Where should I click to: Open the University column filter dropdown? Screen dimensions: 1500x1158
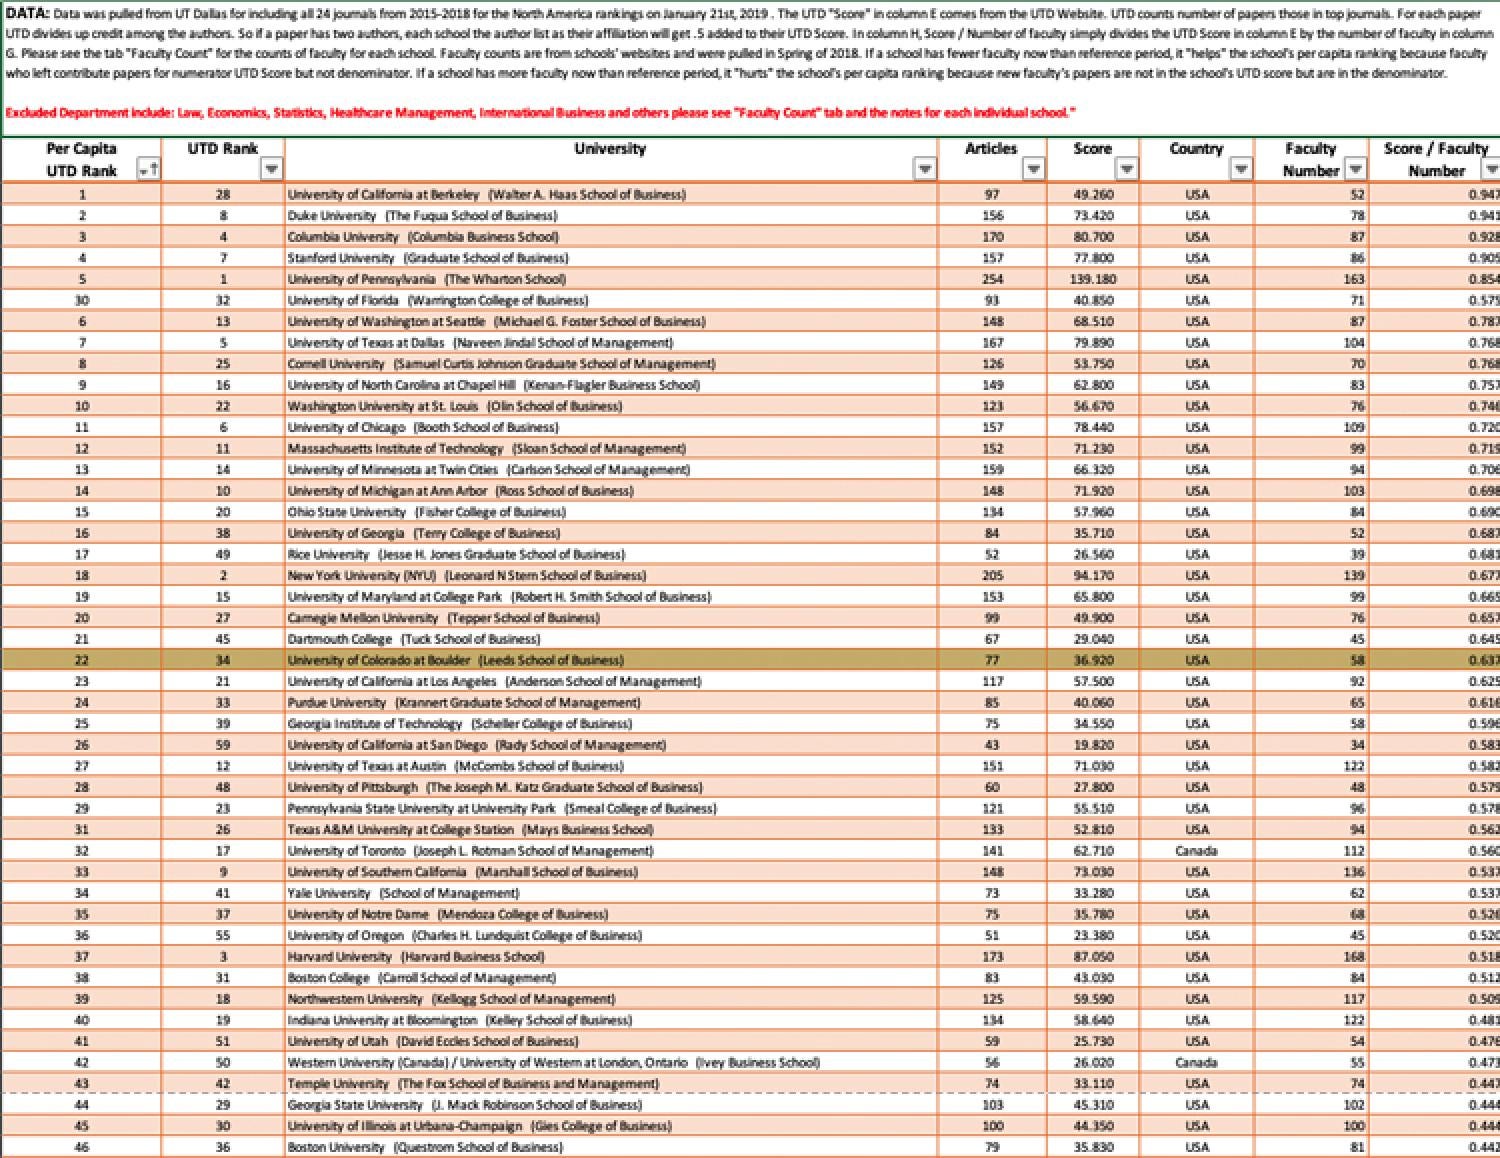[925, 170]
